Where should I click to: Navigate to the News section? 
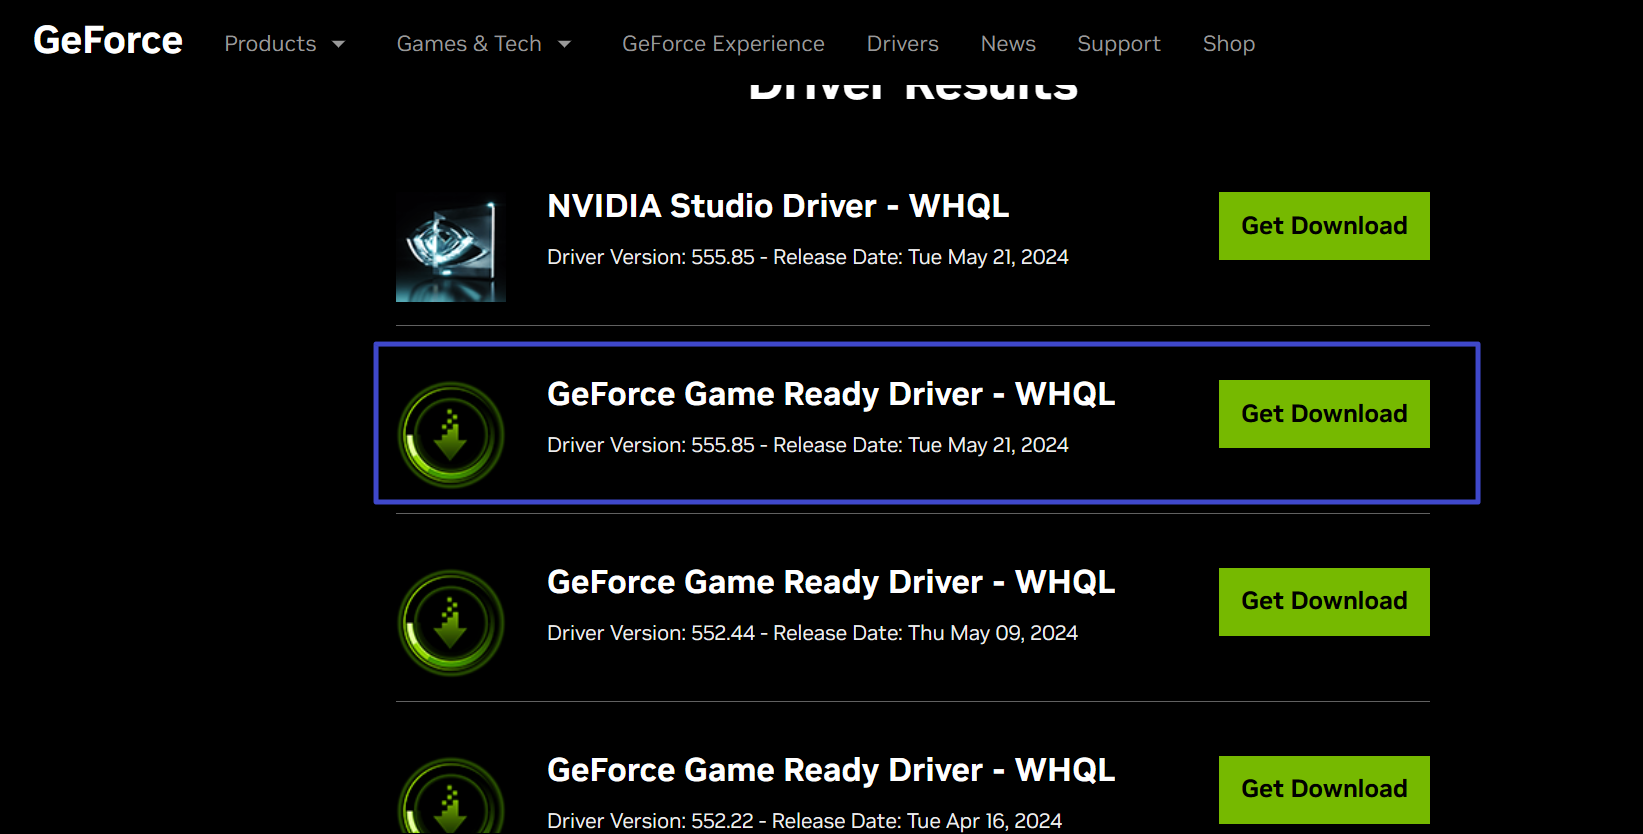[1008, 44]
